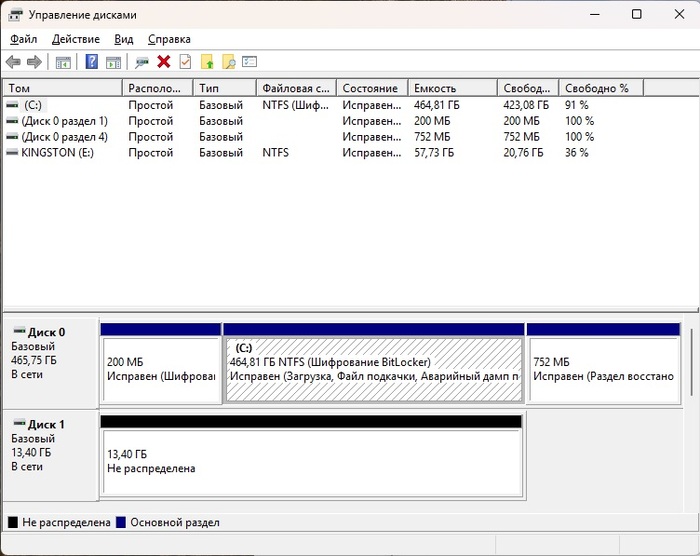700x556 pixels.
Task: Open Help via blue question mark icon
Action: point(91,62)
